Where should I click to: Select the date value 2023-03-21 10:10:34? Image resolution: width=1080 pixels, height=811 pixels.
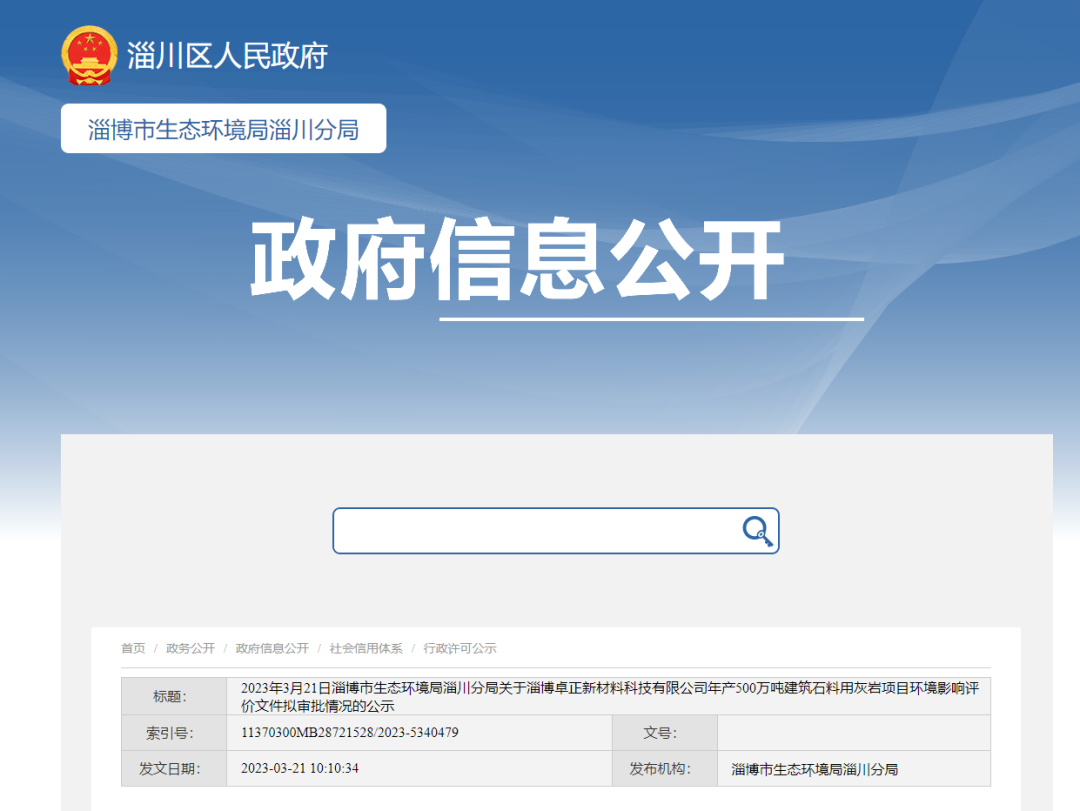(299, 769)
